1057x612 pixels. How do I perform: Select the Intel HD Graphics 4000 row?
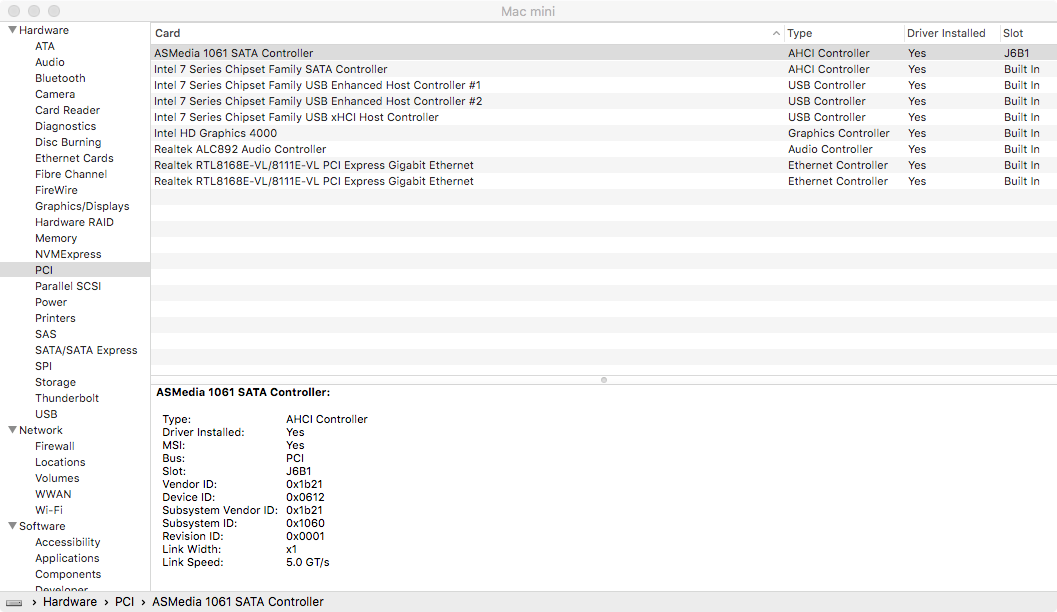tap(604, 133)
